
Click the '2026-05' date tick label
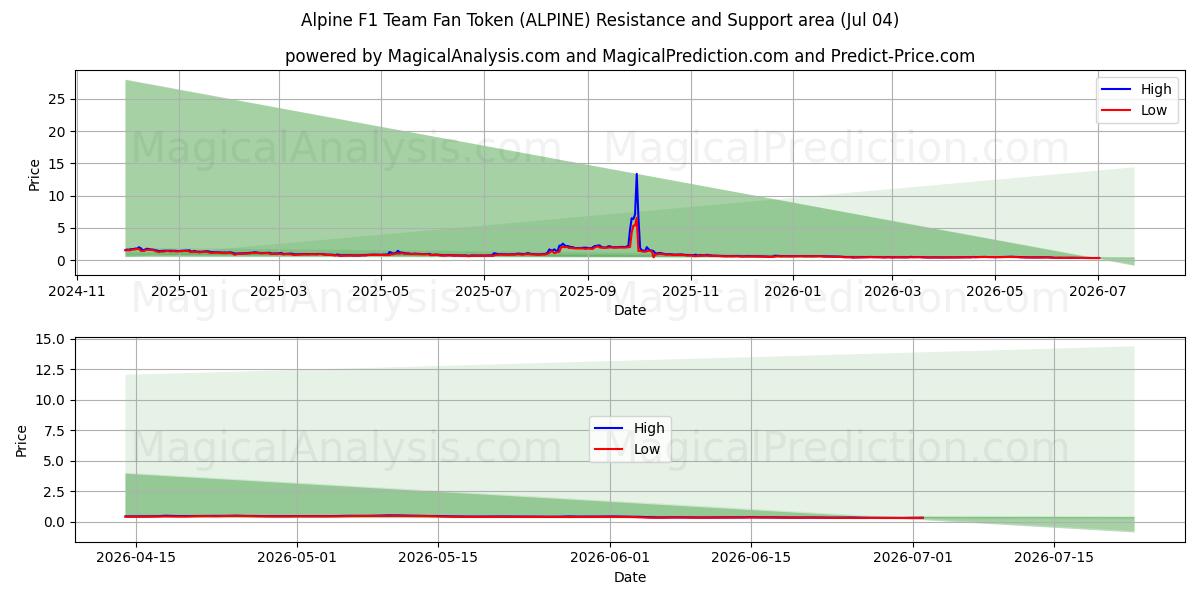tap(995, 291)
